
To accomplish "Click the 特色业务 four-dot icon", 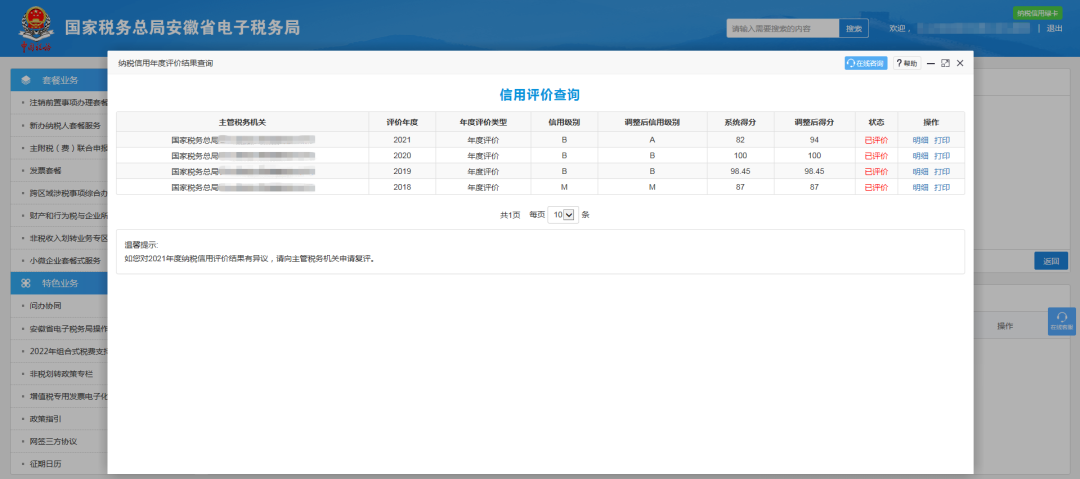I will tap(25, 283).
